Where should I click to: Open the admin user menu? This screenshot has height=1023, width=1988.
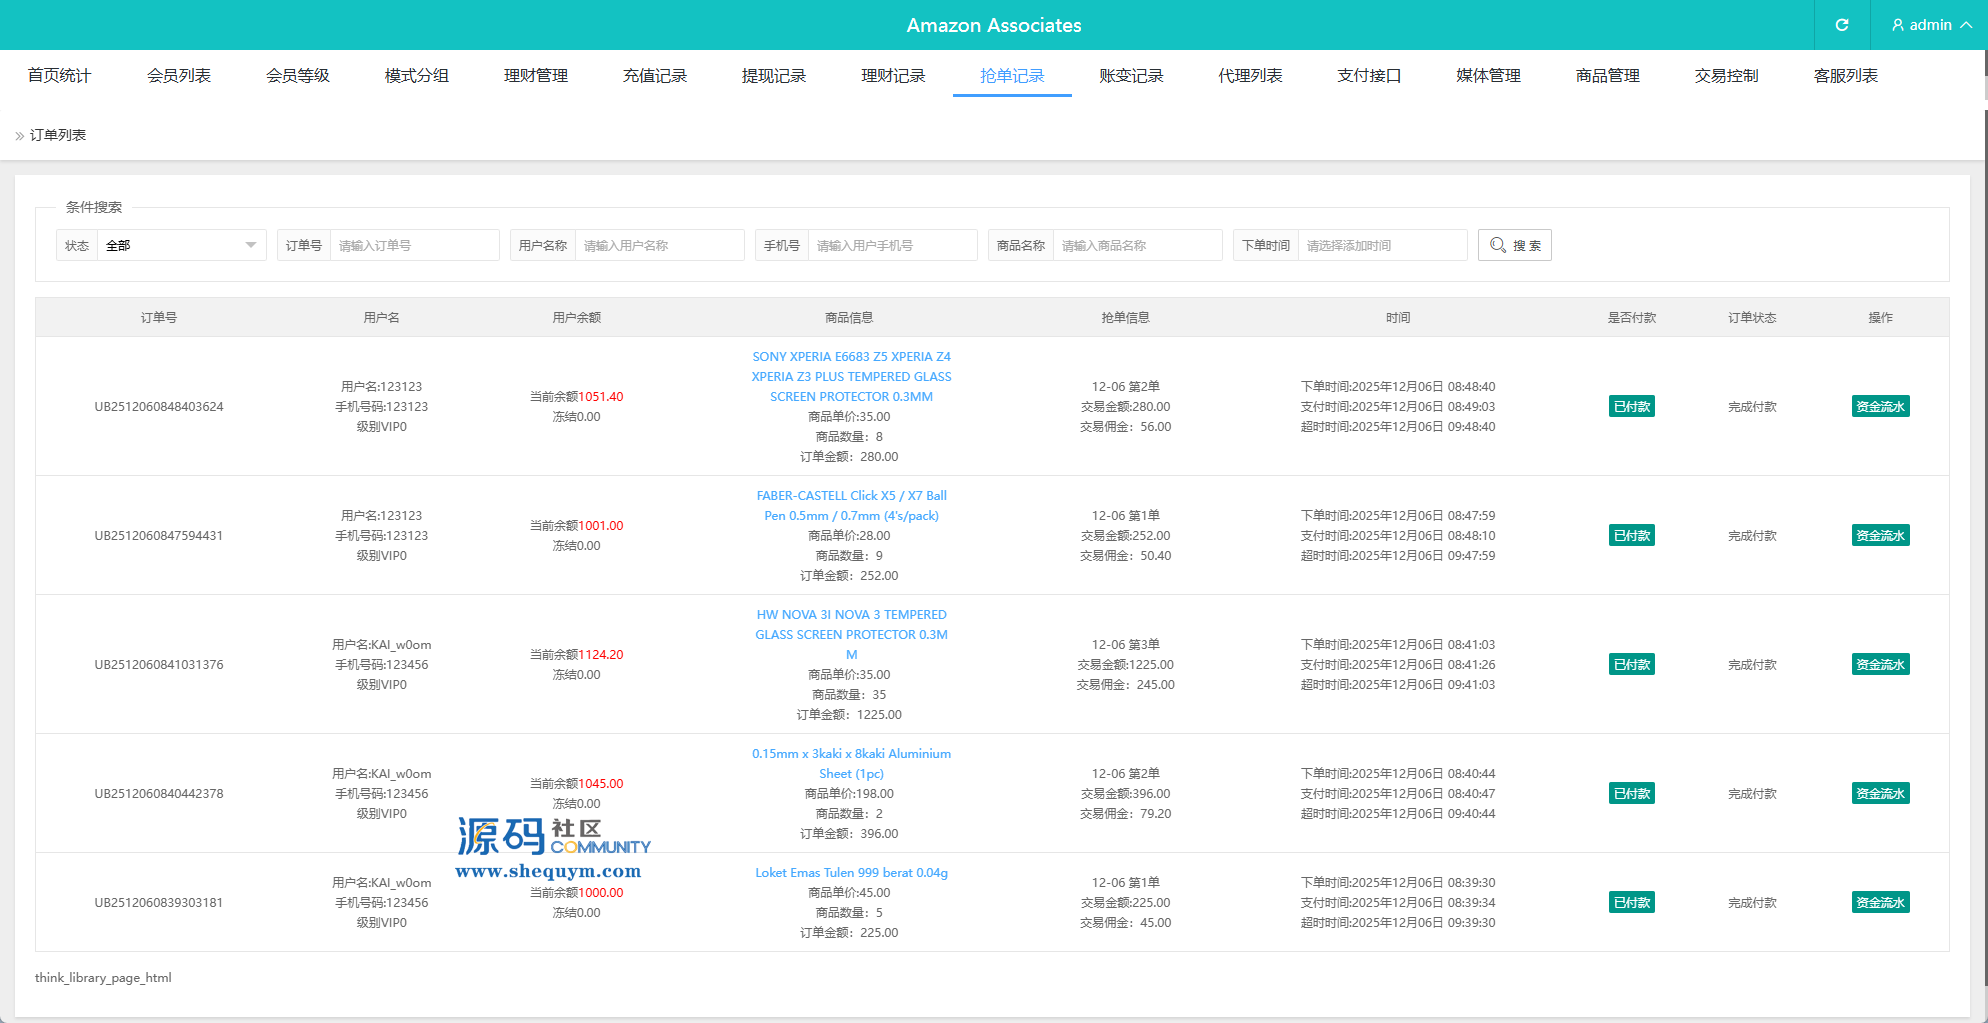pos(1931,25)
